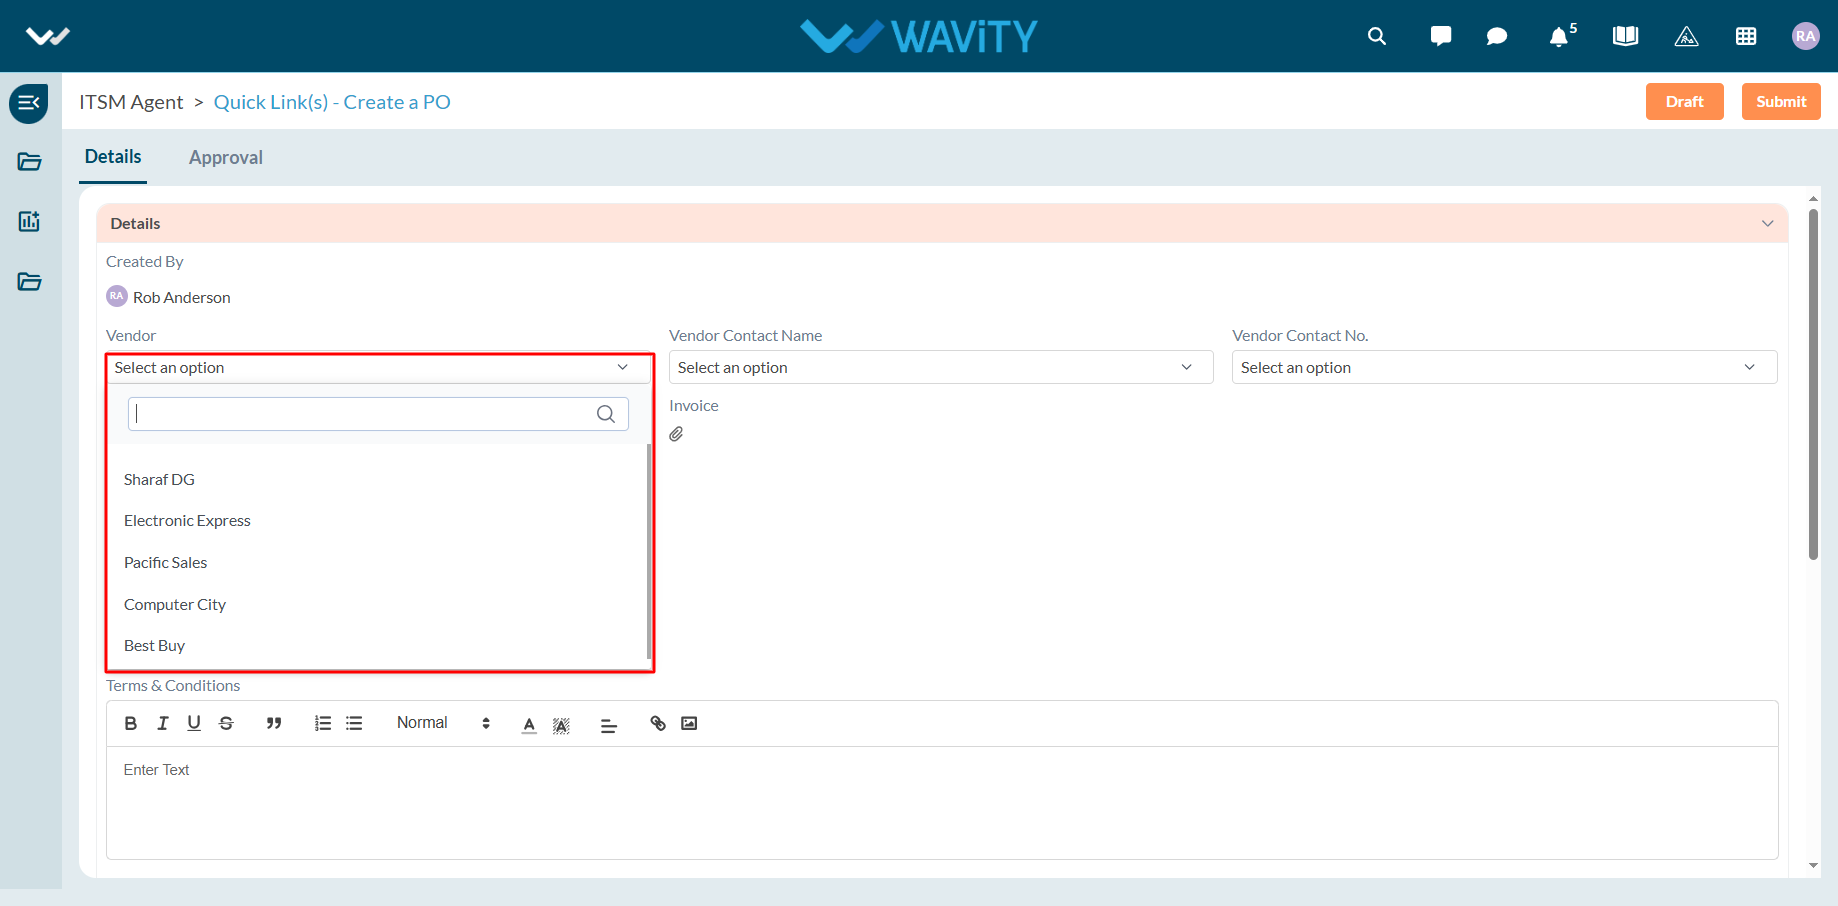
Task: Open the round speech bubble icon
Action: [x=1496, y=37]
